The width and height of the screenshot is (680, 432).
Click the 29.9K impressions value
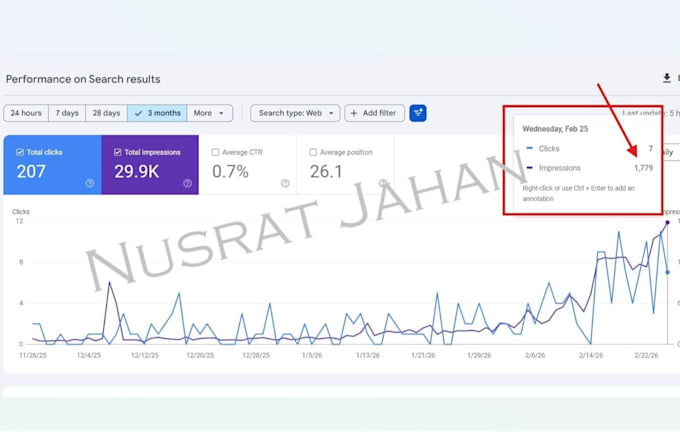(x=137, y=172)
